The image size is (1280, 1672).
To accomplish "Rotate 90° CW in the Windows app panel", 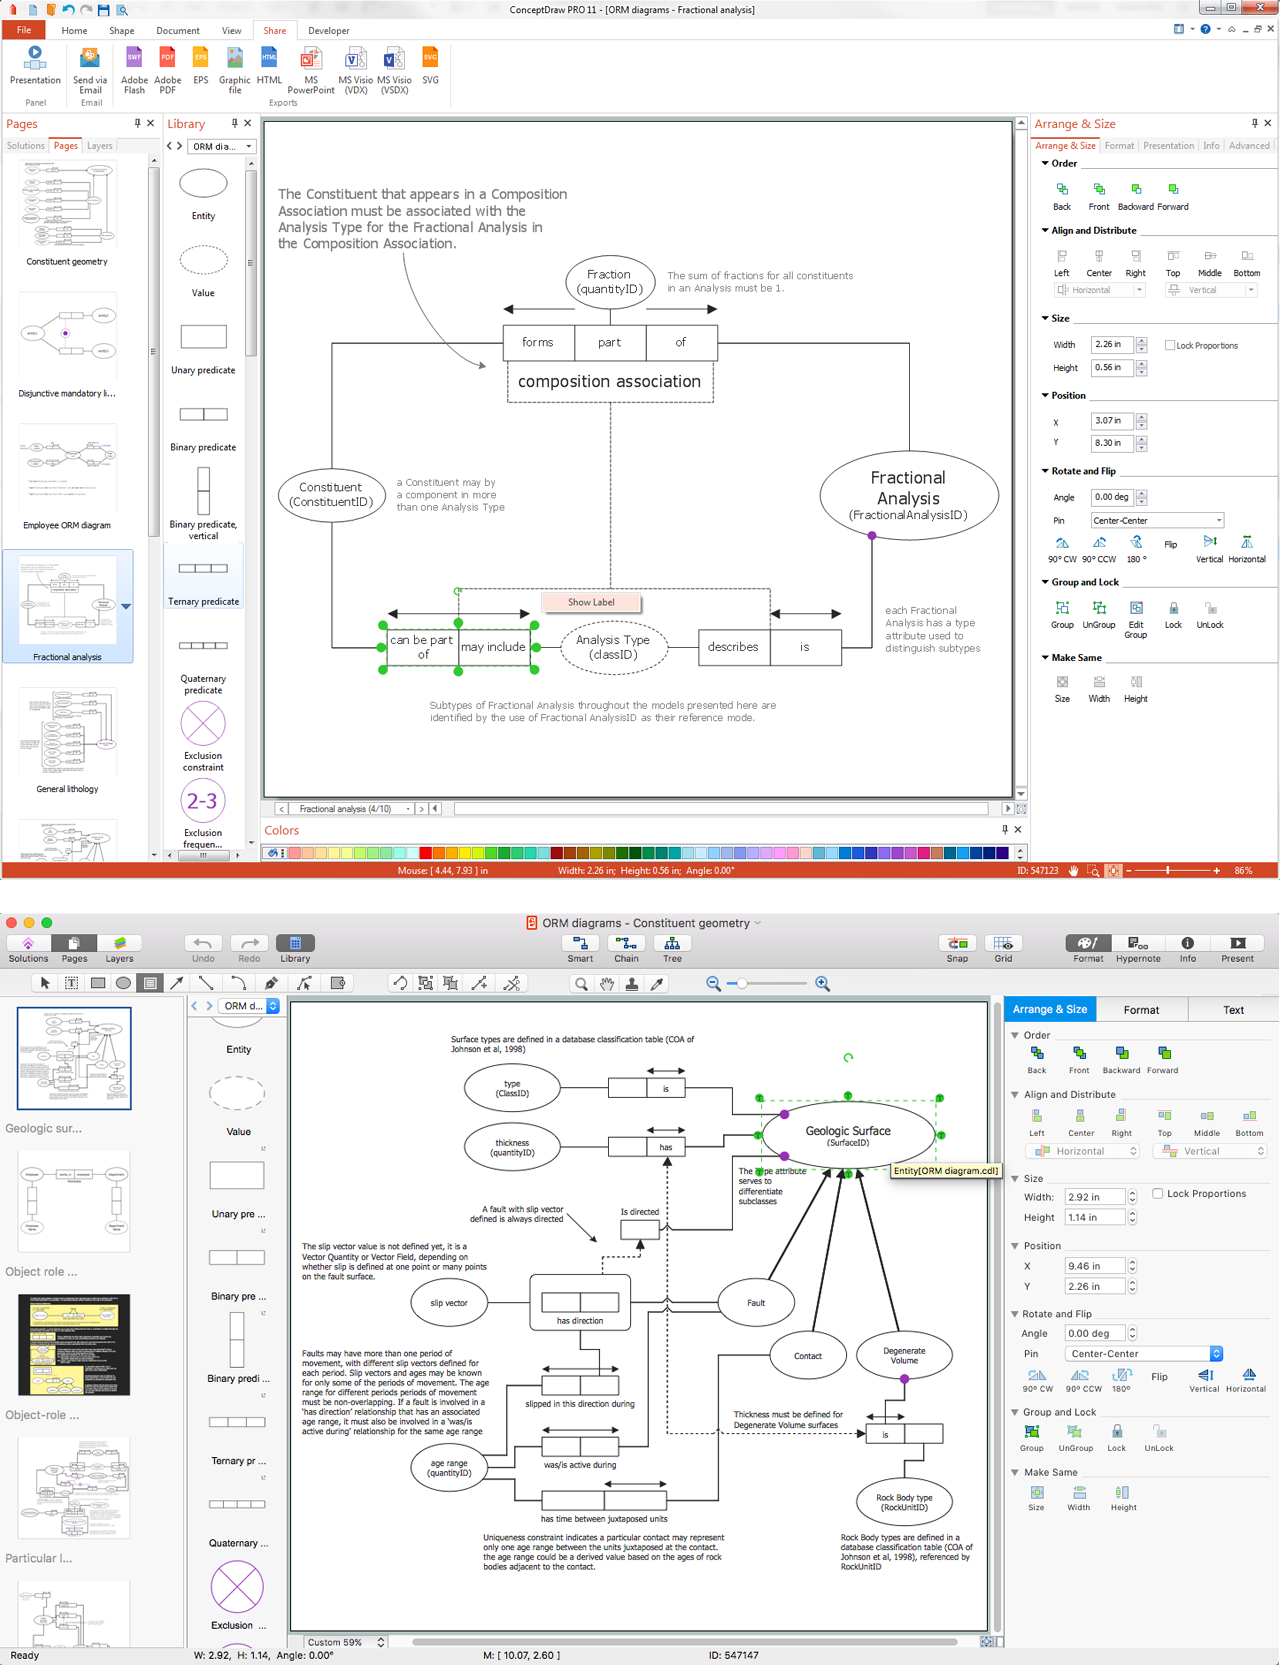I will (x=1062, y=549).
